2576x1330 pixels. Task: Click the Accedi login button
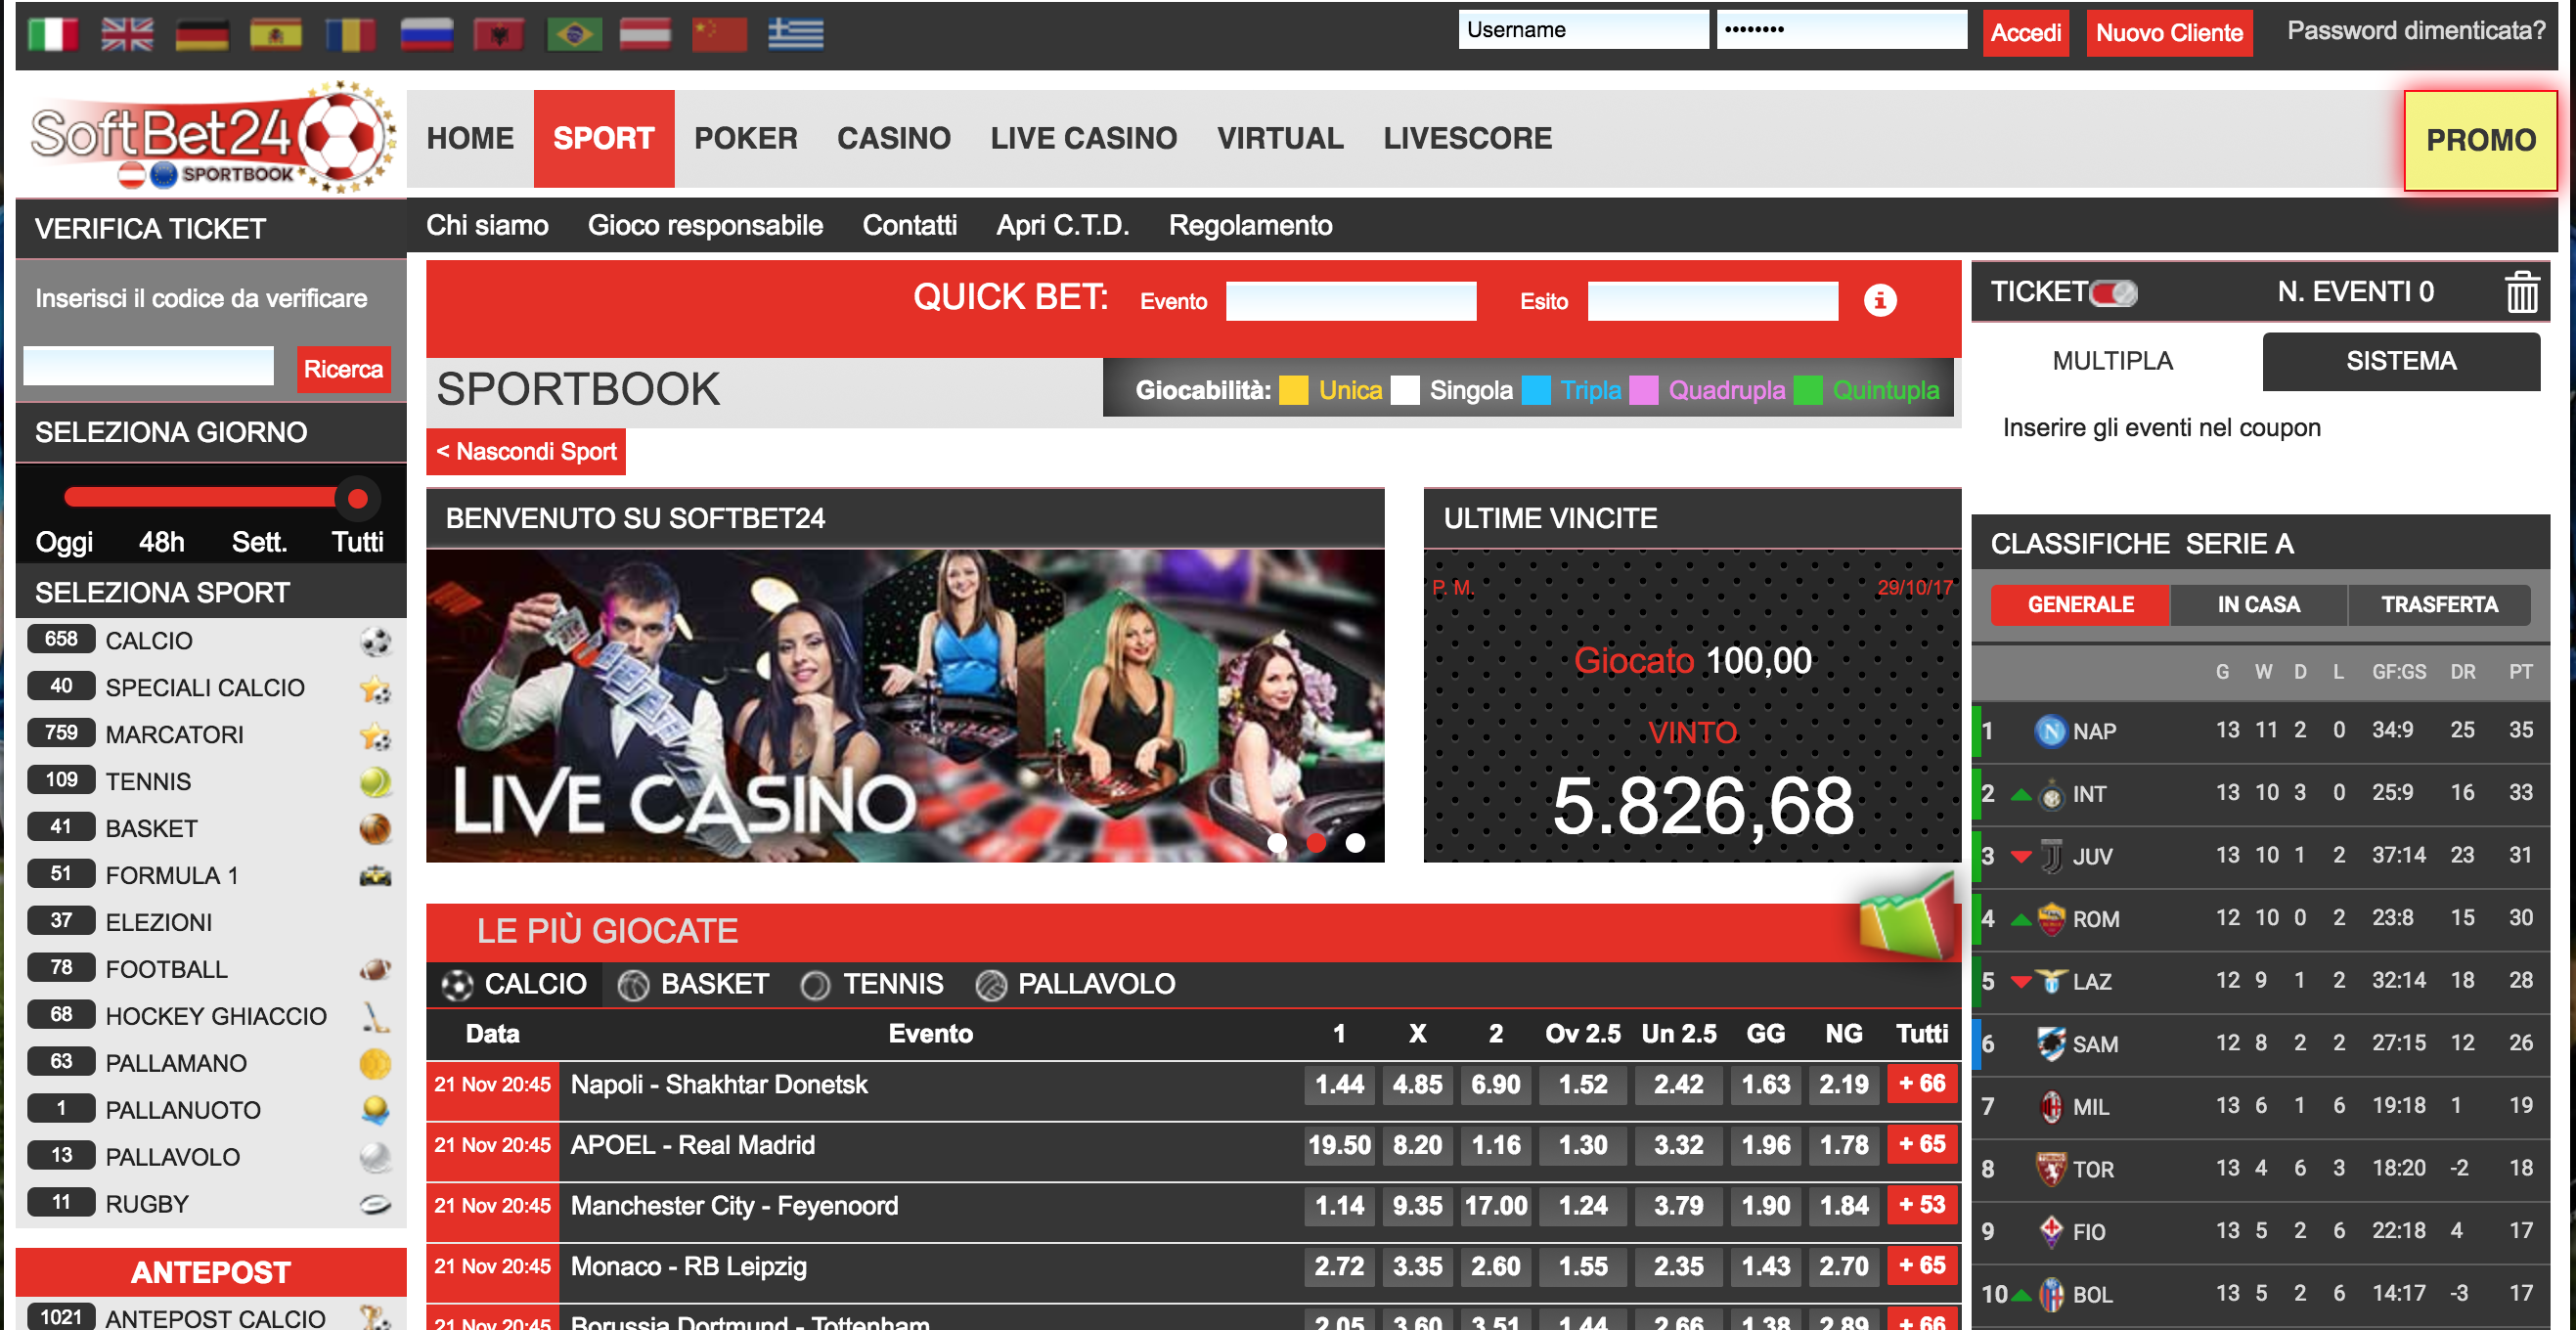(2025, 33)
